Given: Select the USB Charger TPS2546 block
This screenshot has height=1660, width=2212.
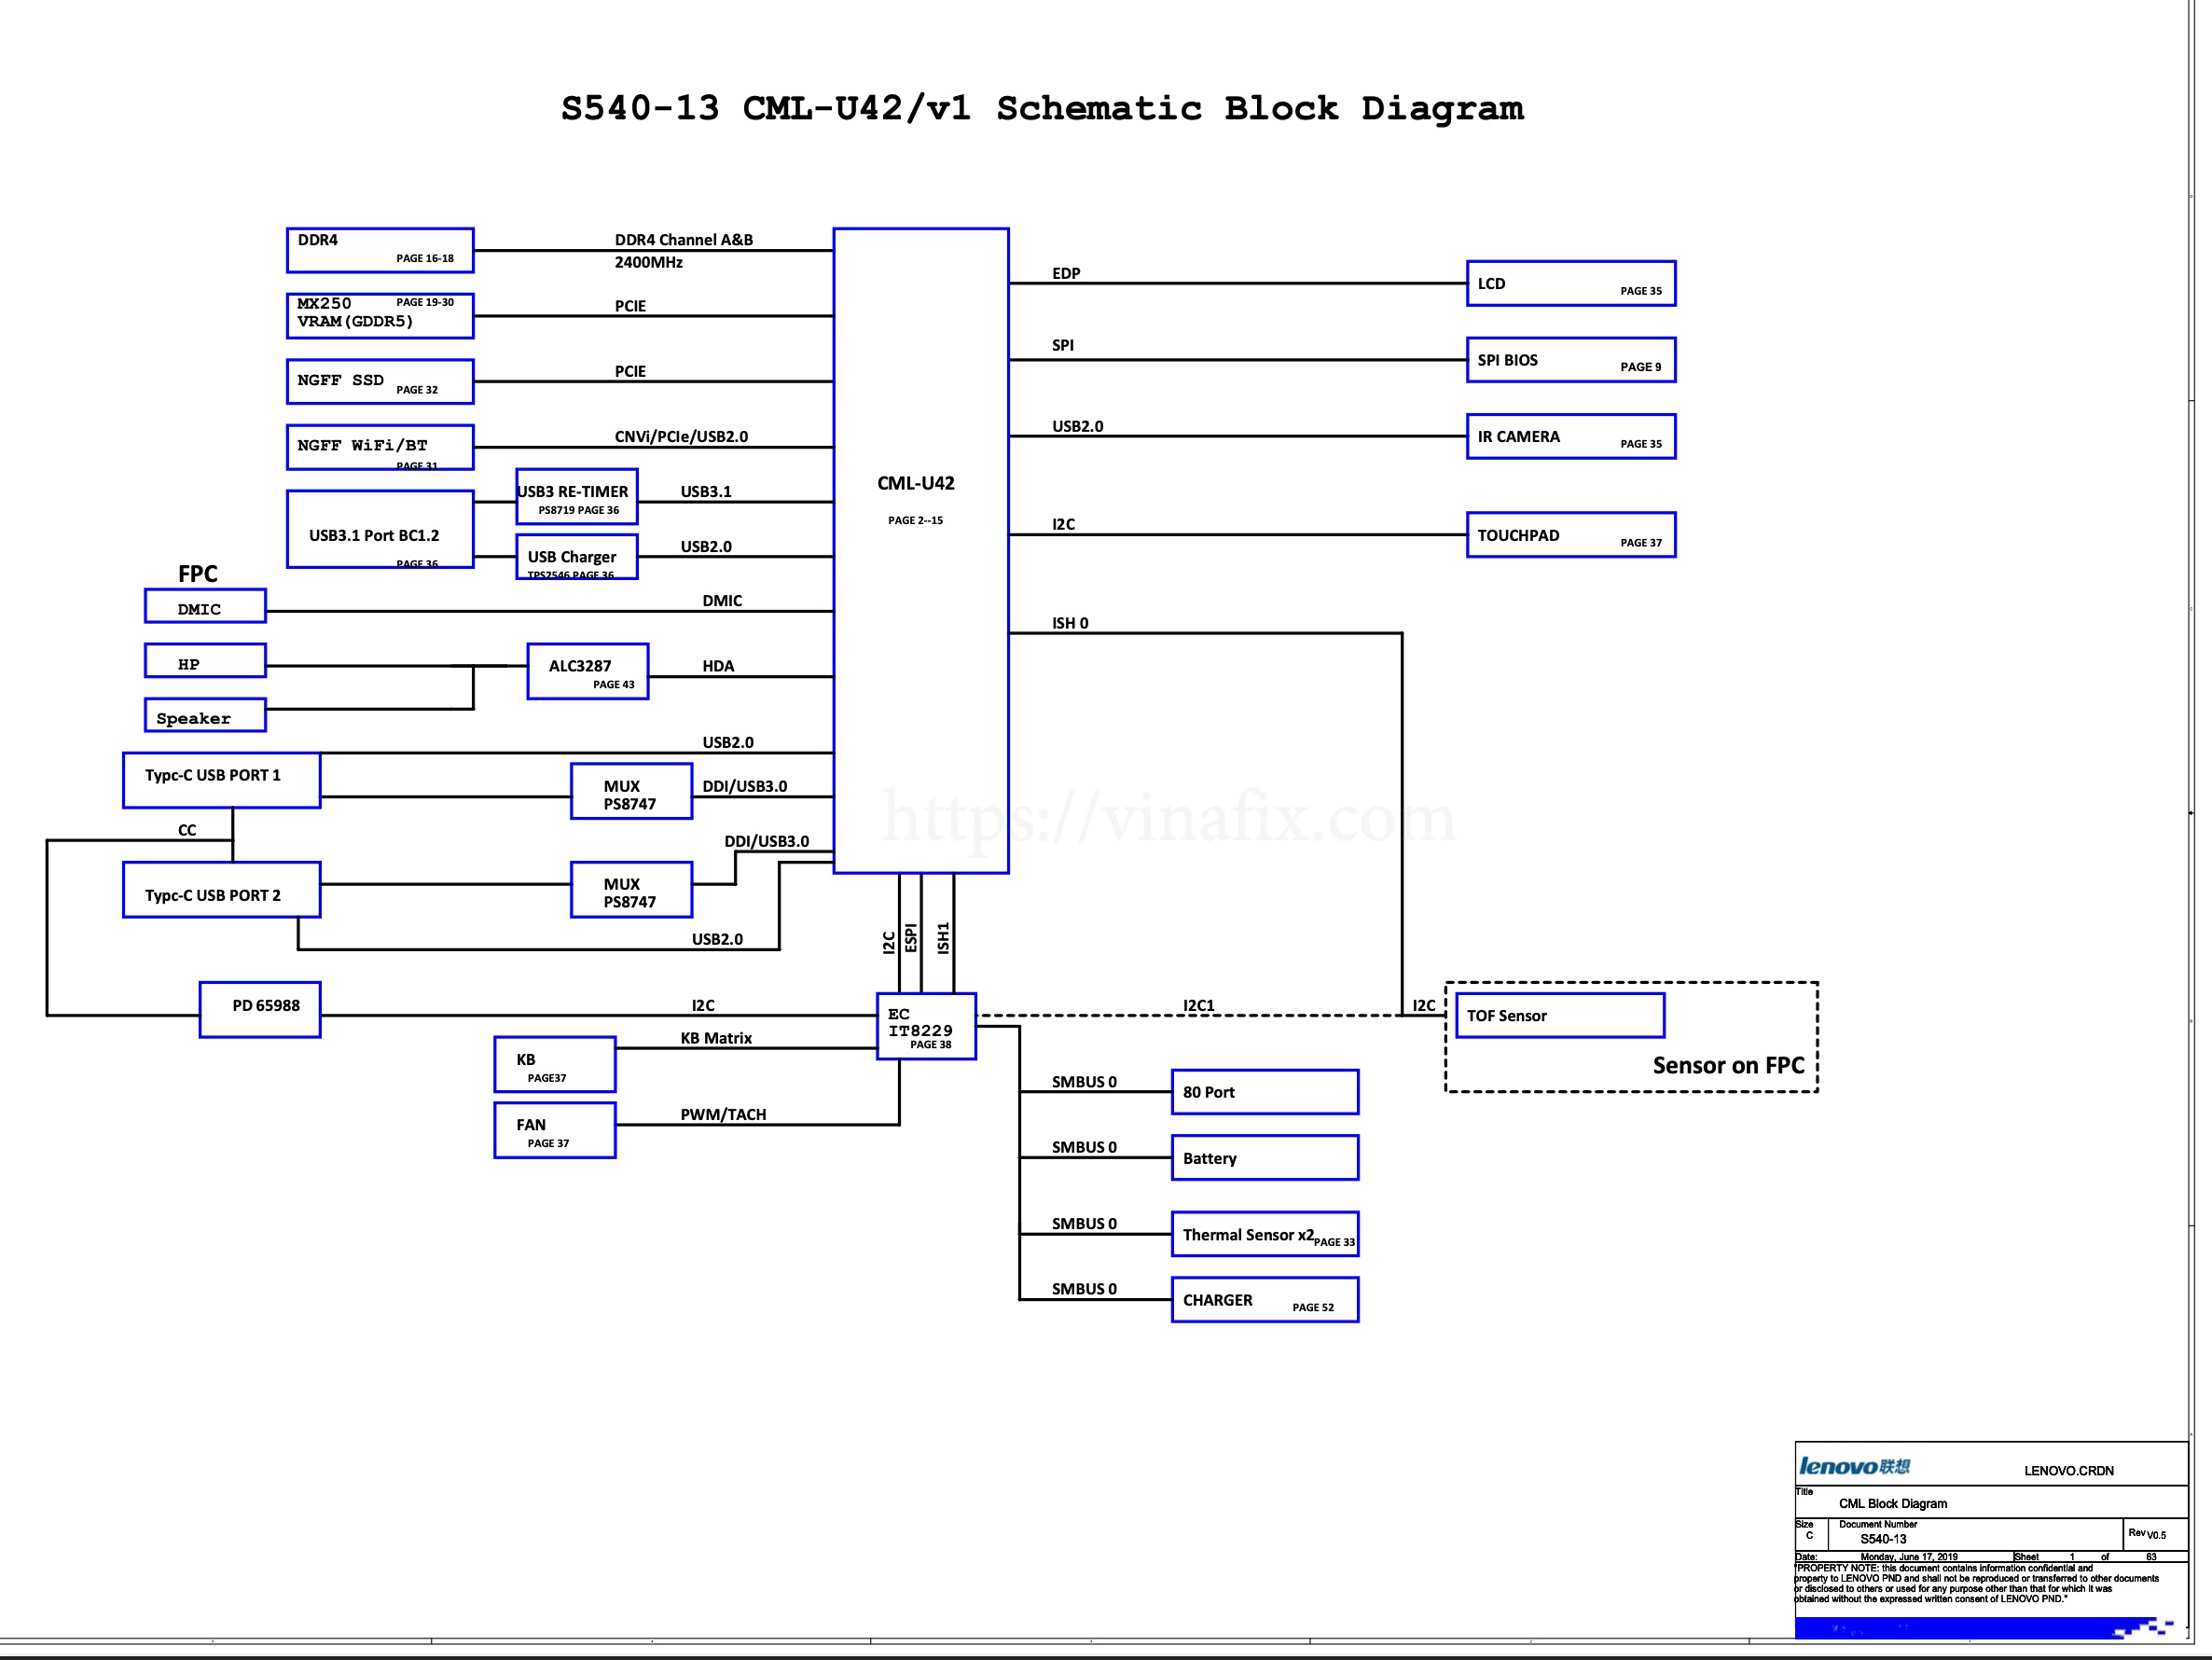Looking at the screenshot, I should click(577, 556).
